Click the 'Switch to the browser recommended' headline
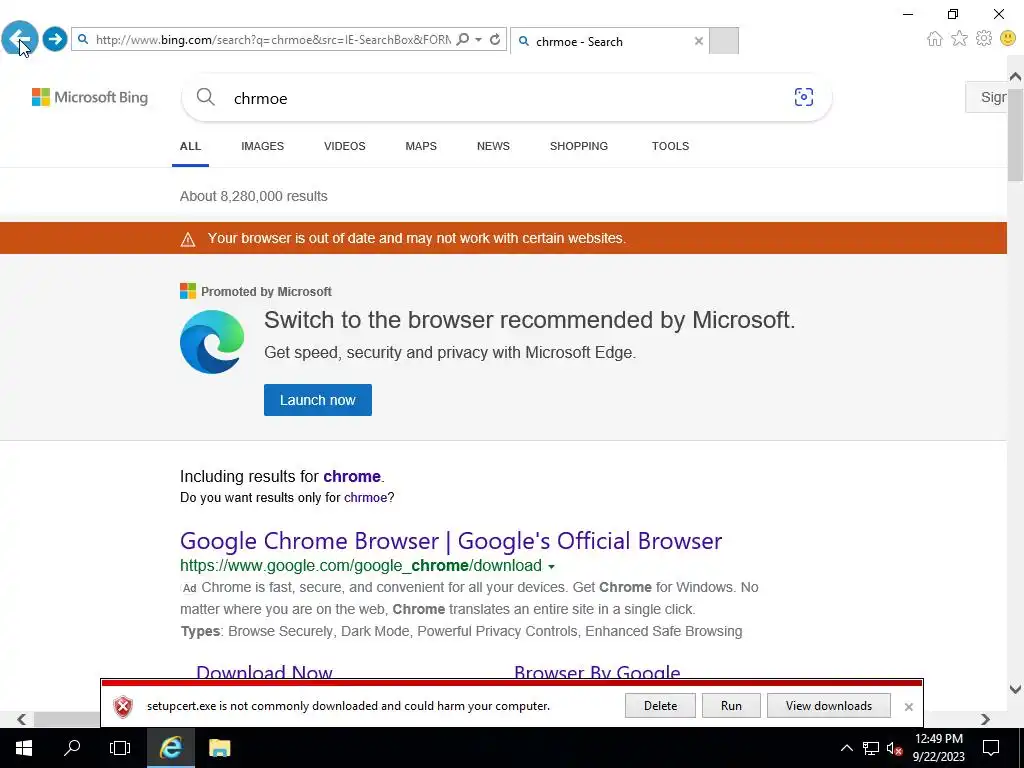This screenshot has height=768, width=1024. tap(530, 320)
